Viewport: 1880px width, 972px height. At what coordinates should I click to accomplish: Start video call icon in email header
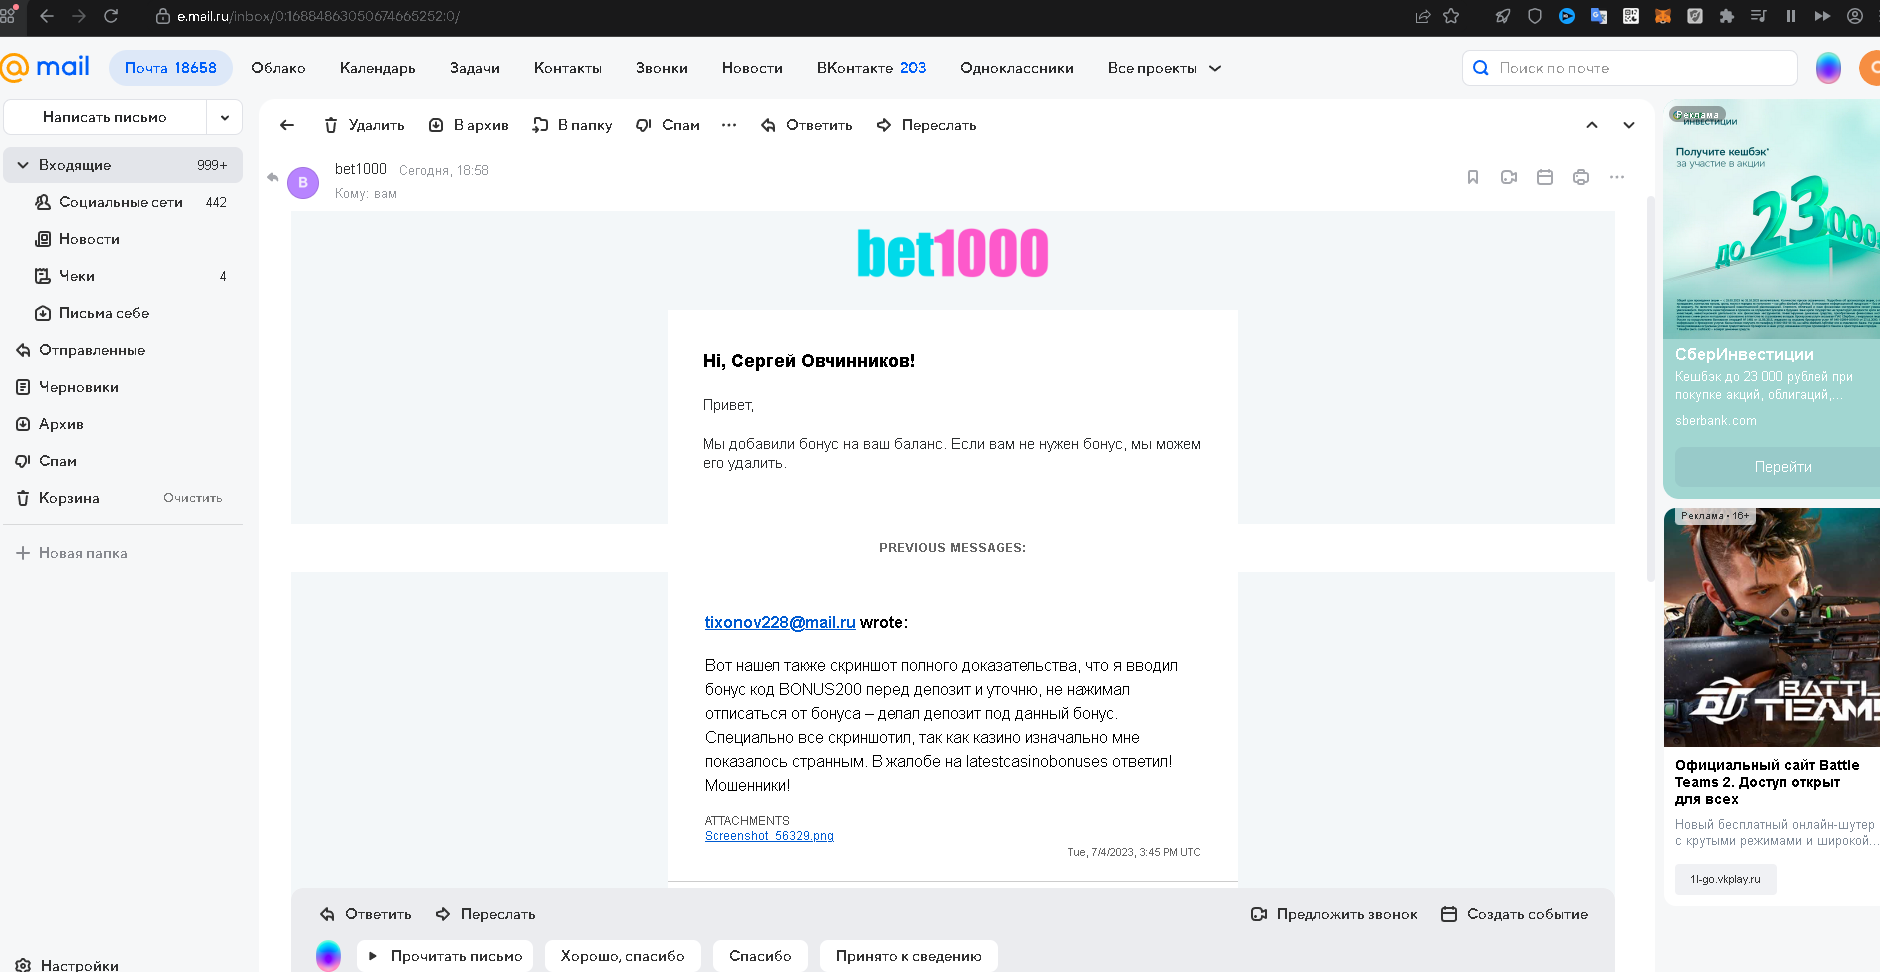pos(1509,177)
